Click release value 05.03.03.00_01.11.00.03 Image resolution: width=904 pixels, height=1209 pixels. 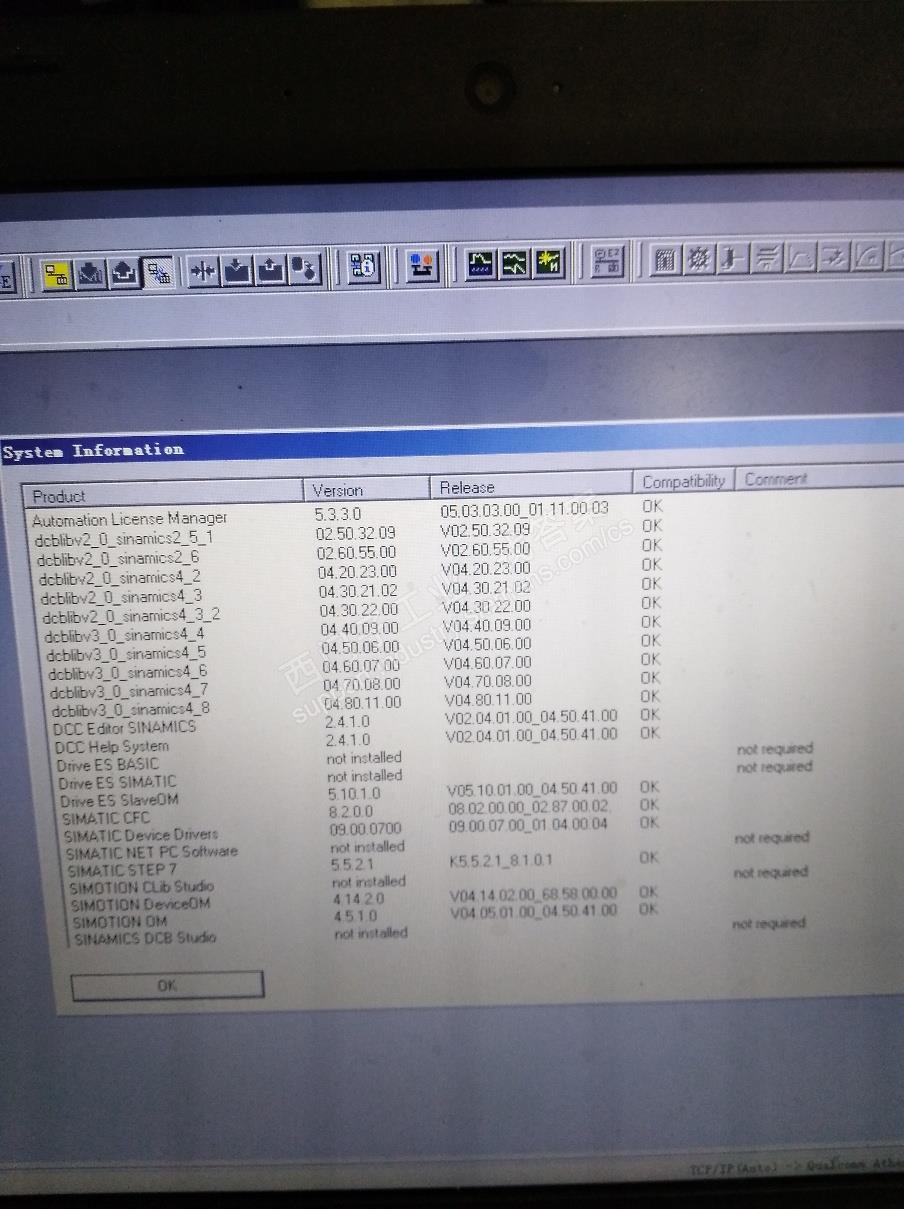[x=525, y=509]
